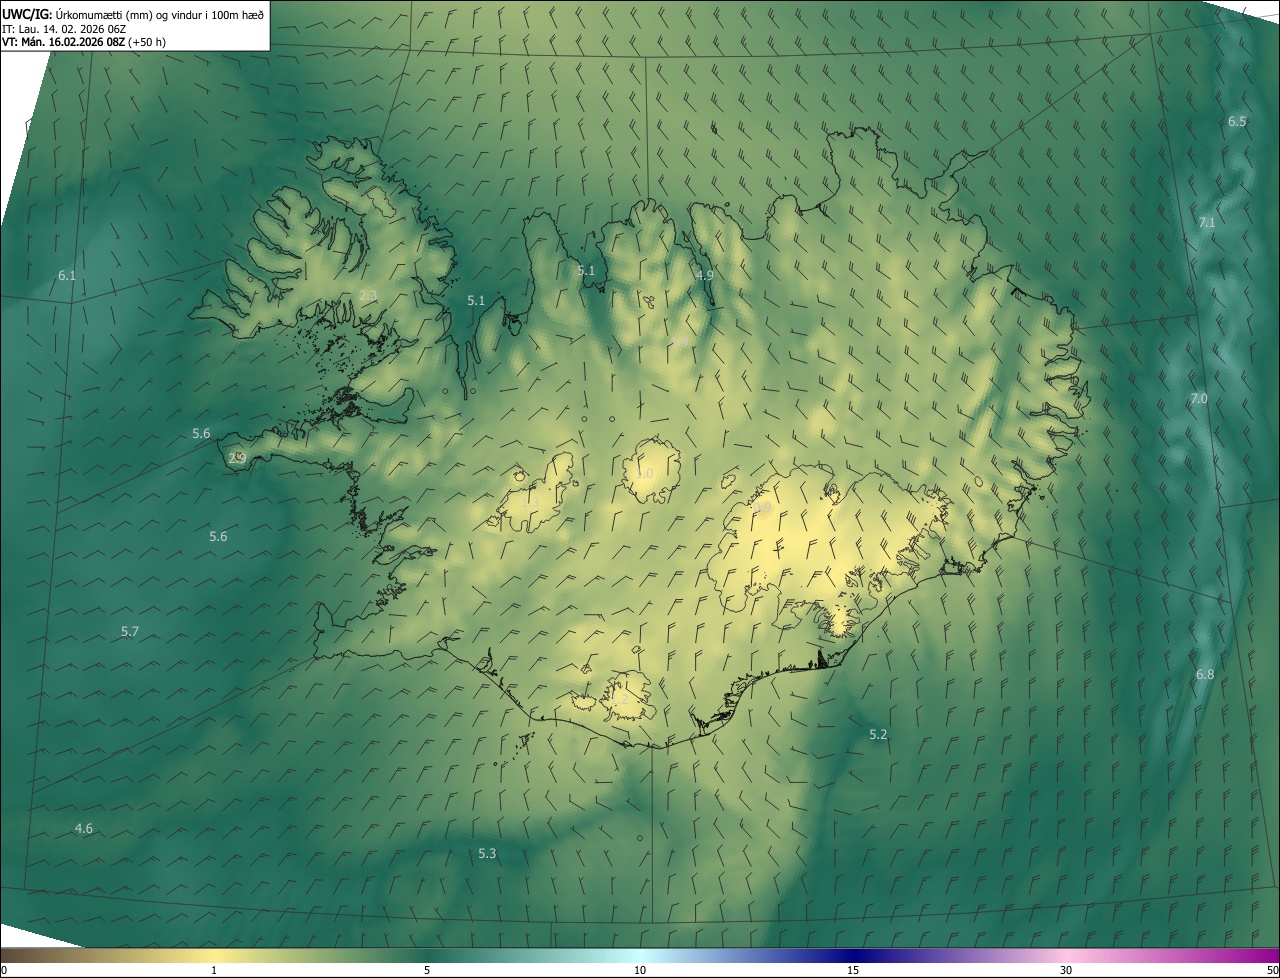Click the 7.1 value label on the map
Screen dimensions: 1280x978
click(1207, 222)
